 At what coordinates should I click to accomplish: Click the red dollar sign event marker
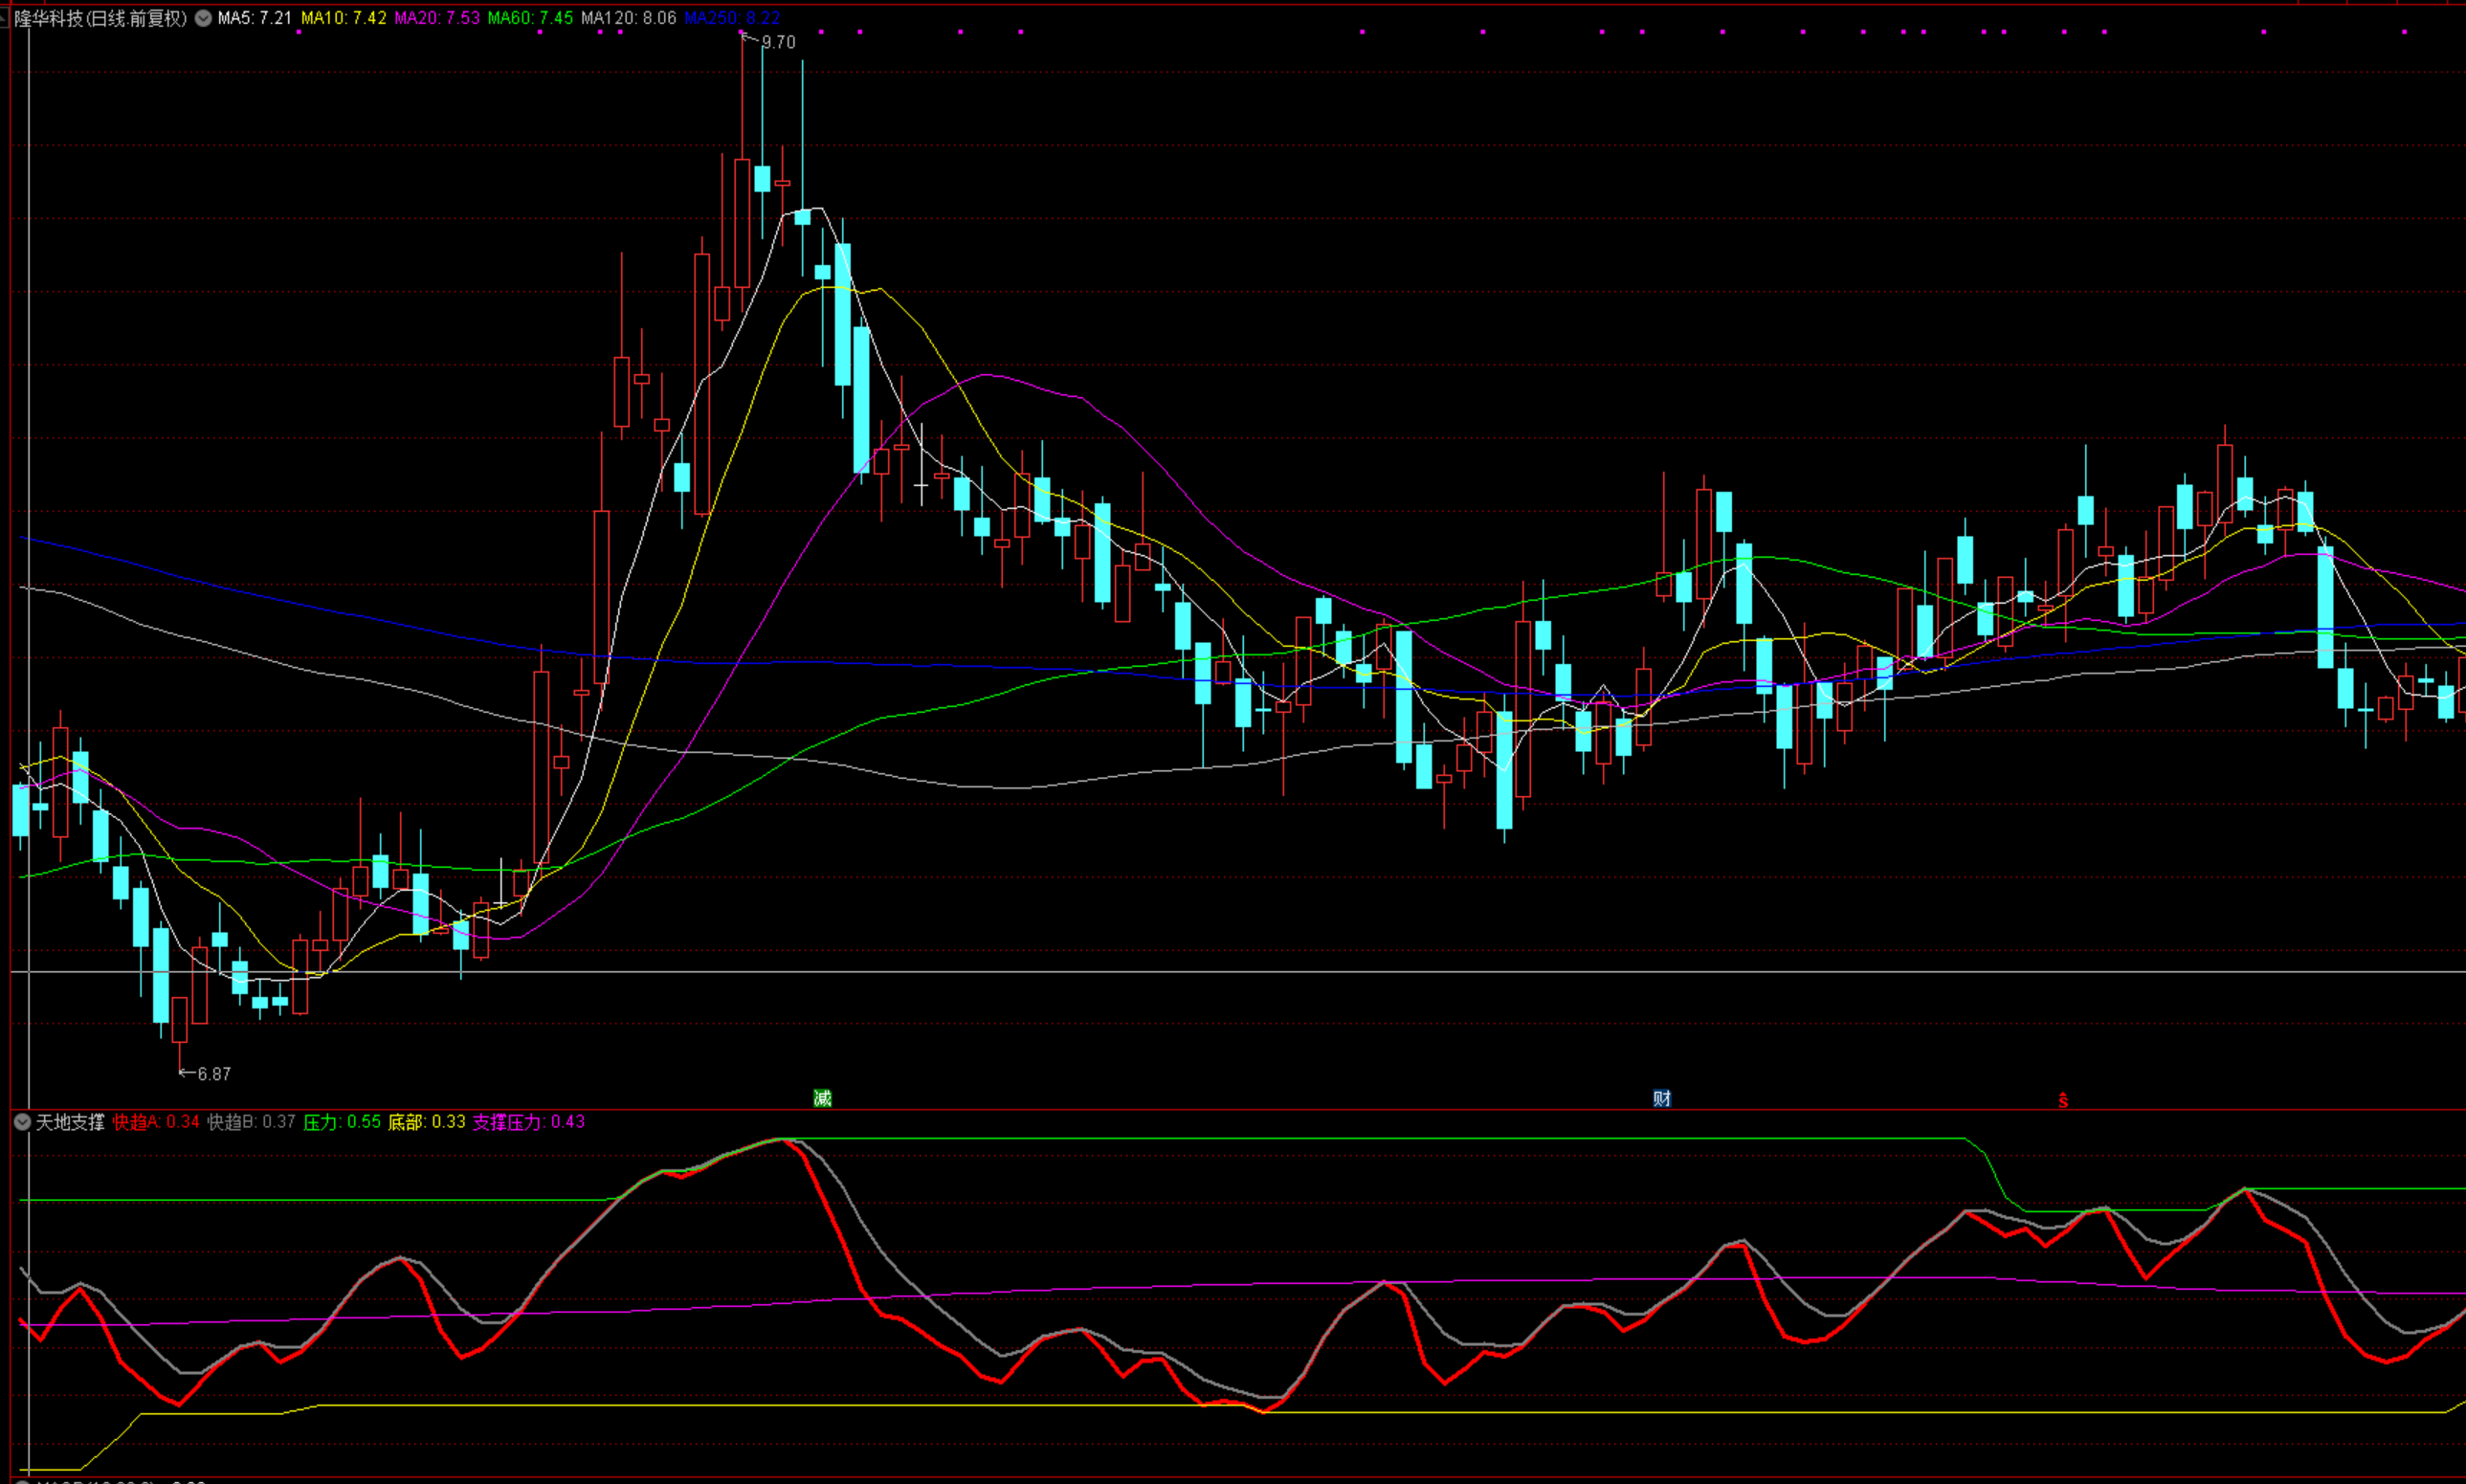pyautogui.click(x=2063, y=1099)
